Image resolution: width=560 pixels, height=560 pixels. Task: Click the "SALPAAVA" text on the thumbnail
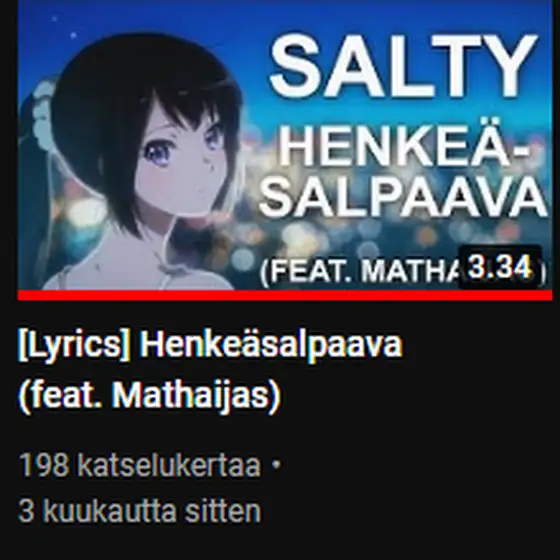click(403, 197)
